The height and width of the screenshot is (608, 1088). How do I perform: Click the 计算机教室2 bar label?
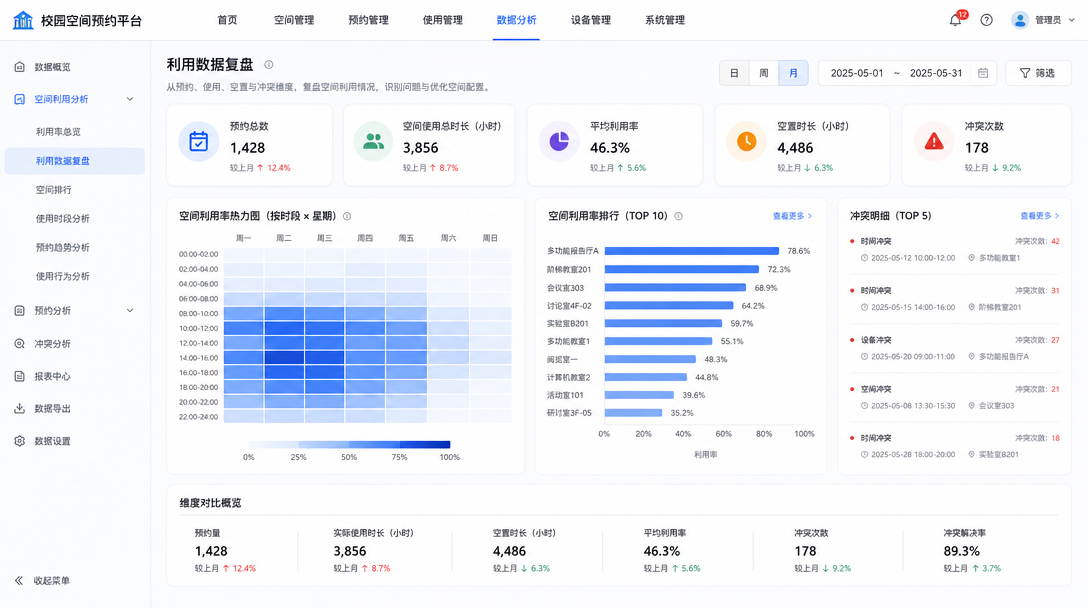(568, 378)
